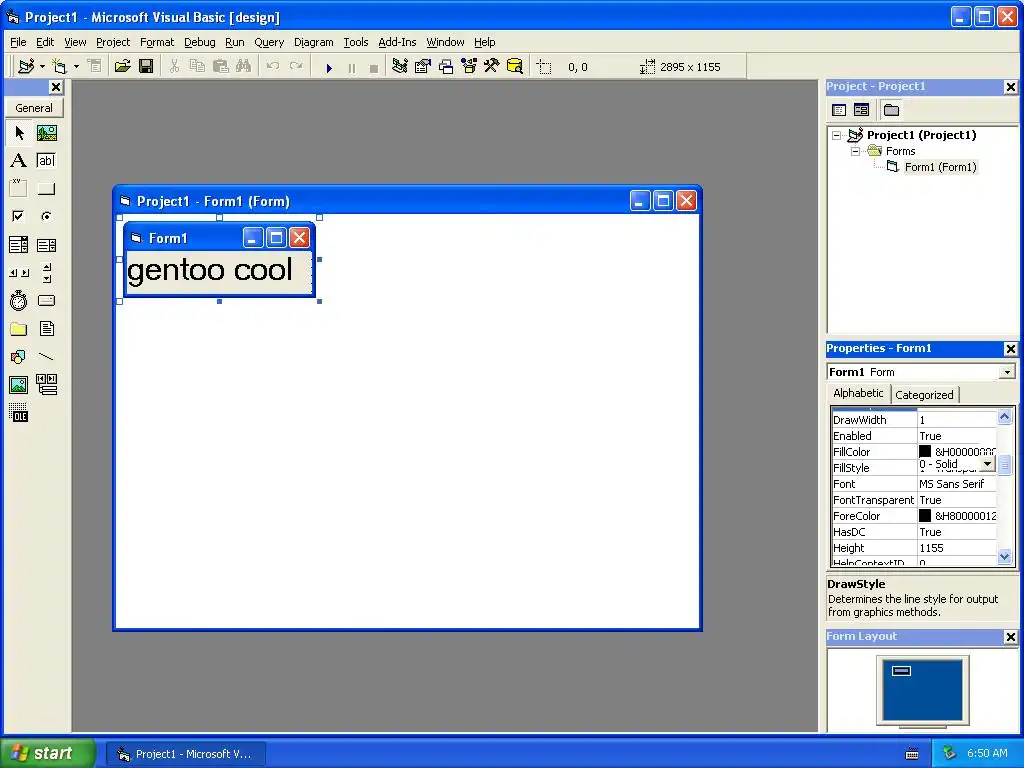Screen dimensions: 1024x768
Task: Open Properties Window from toolbar icon
Action: point(423,67)
